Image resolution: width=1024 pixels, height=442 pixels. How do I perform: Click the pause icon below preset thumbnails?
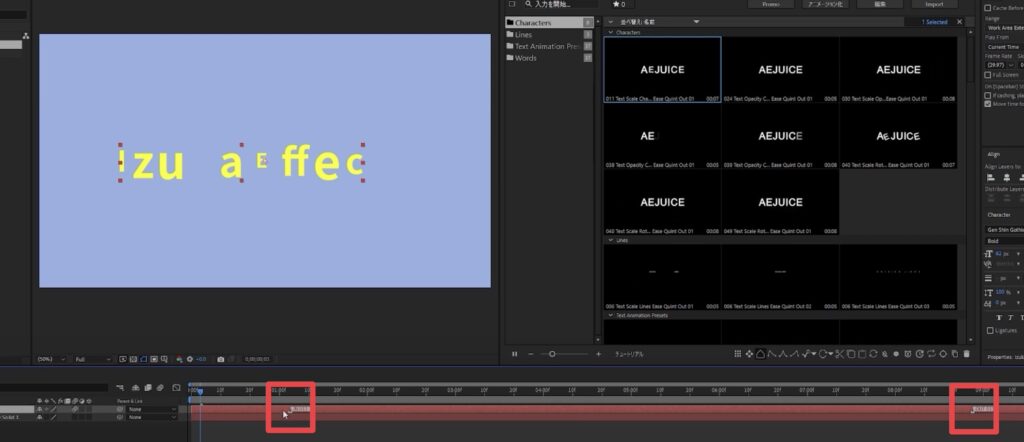pos(515,354)
